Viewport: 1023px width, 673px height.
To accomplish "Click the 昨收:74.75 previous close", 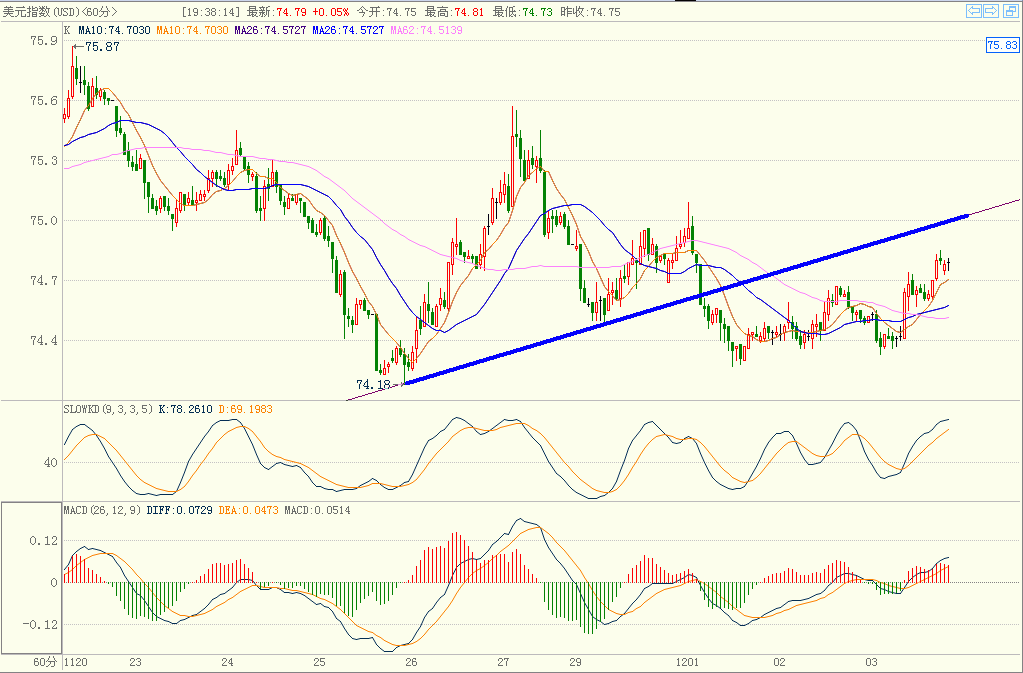I will (590, 12).
